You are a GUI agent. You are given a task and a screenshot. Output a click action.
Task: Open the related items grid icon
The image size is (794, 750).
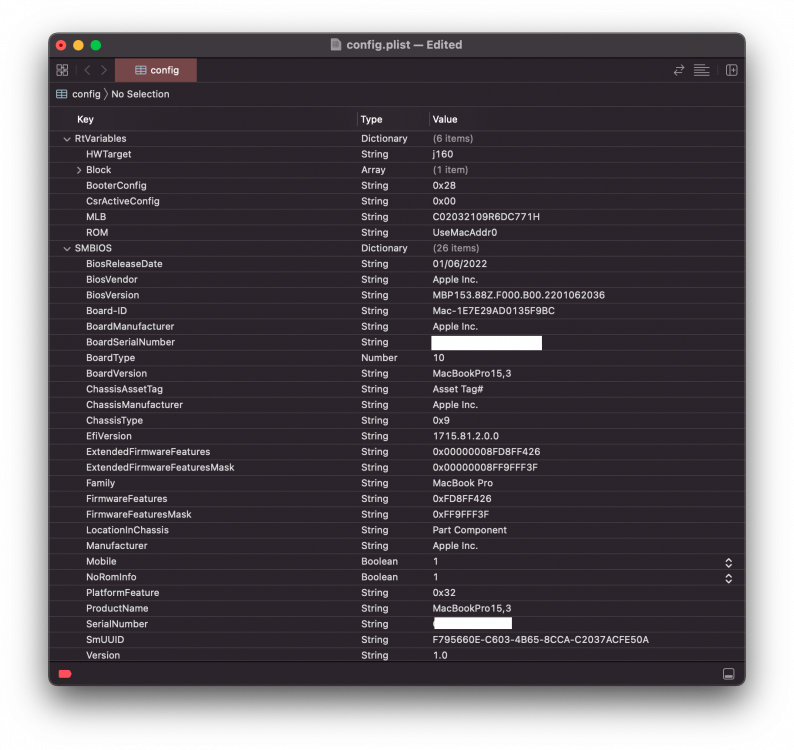coord(62,70)
